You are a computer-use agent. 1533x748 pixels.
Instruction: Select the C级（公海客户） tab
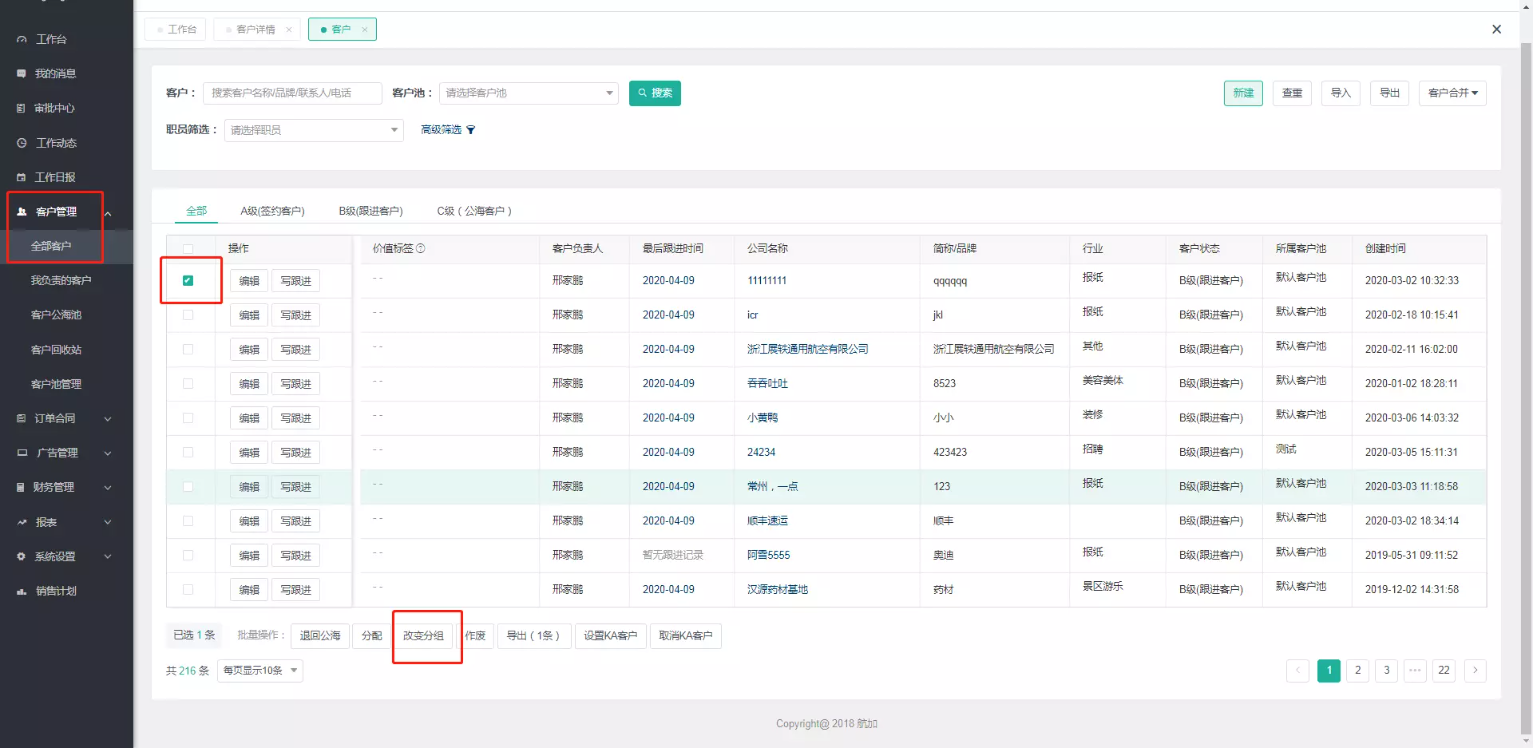(475, 211)
